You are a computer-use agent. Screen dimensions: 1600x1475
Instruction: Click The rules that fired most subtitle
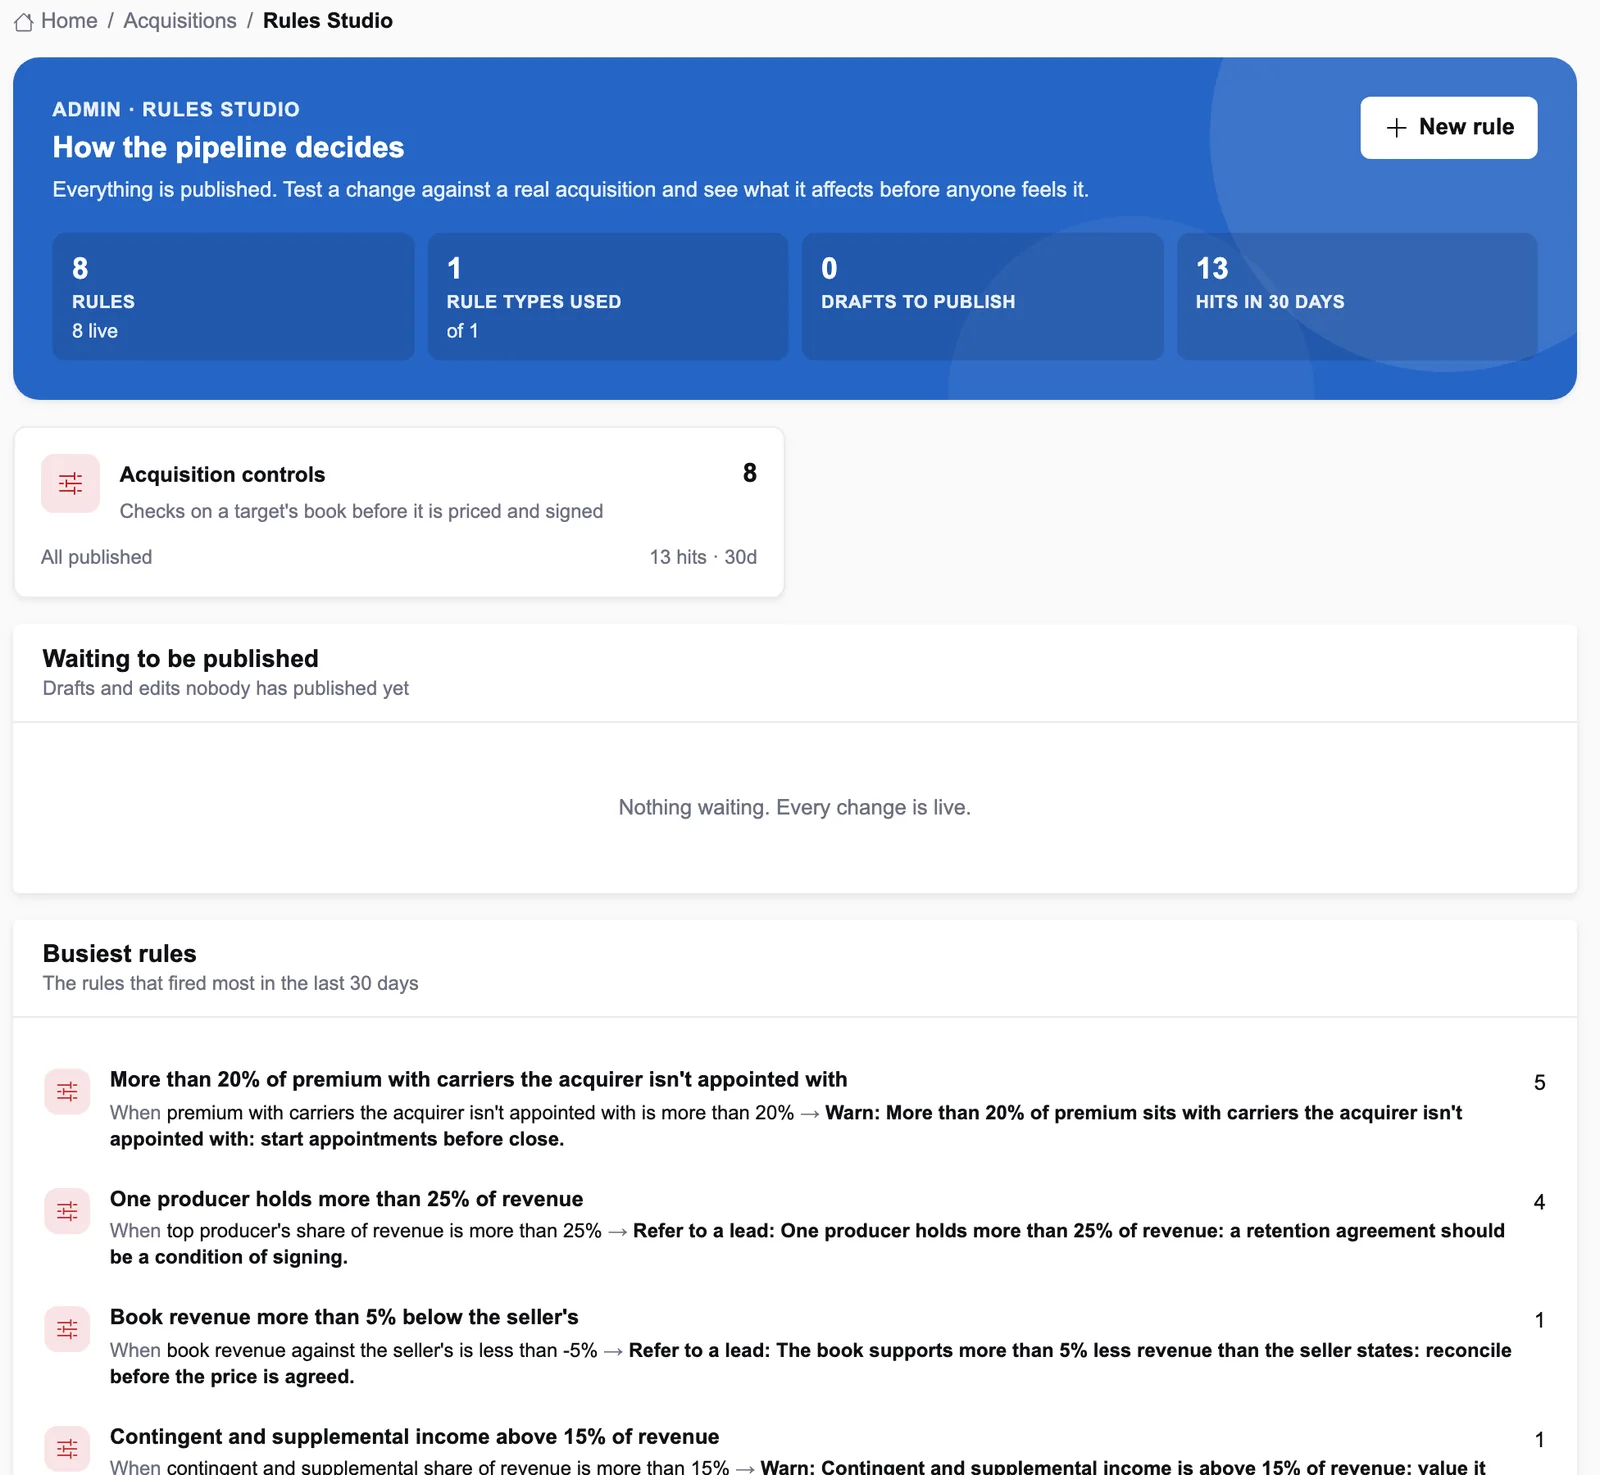pos(230,983)
